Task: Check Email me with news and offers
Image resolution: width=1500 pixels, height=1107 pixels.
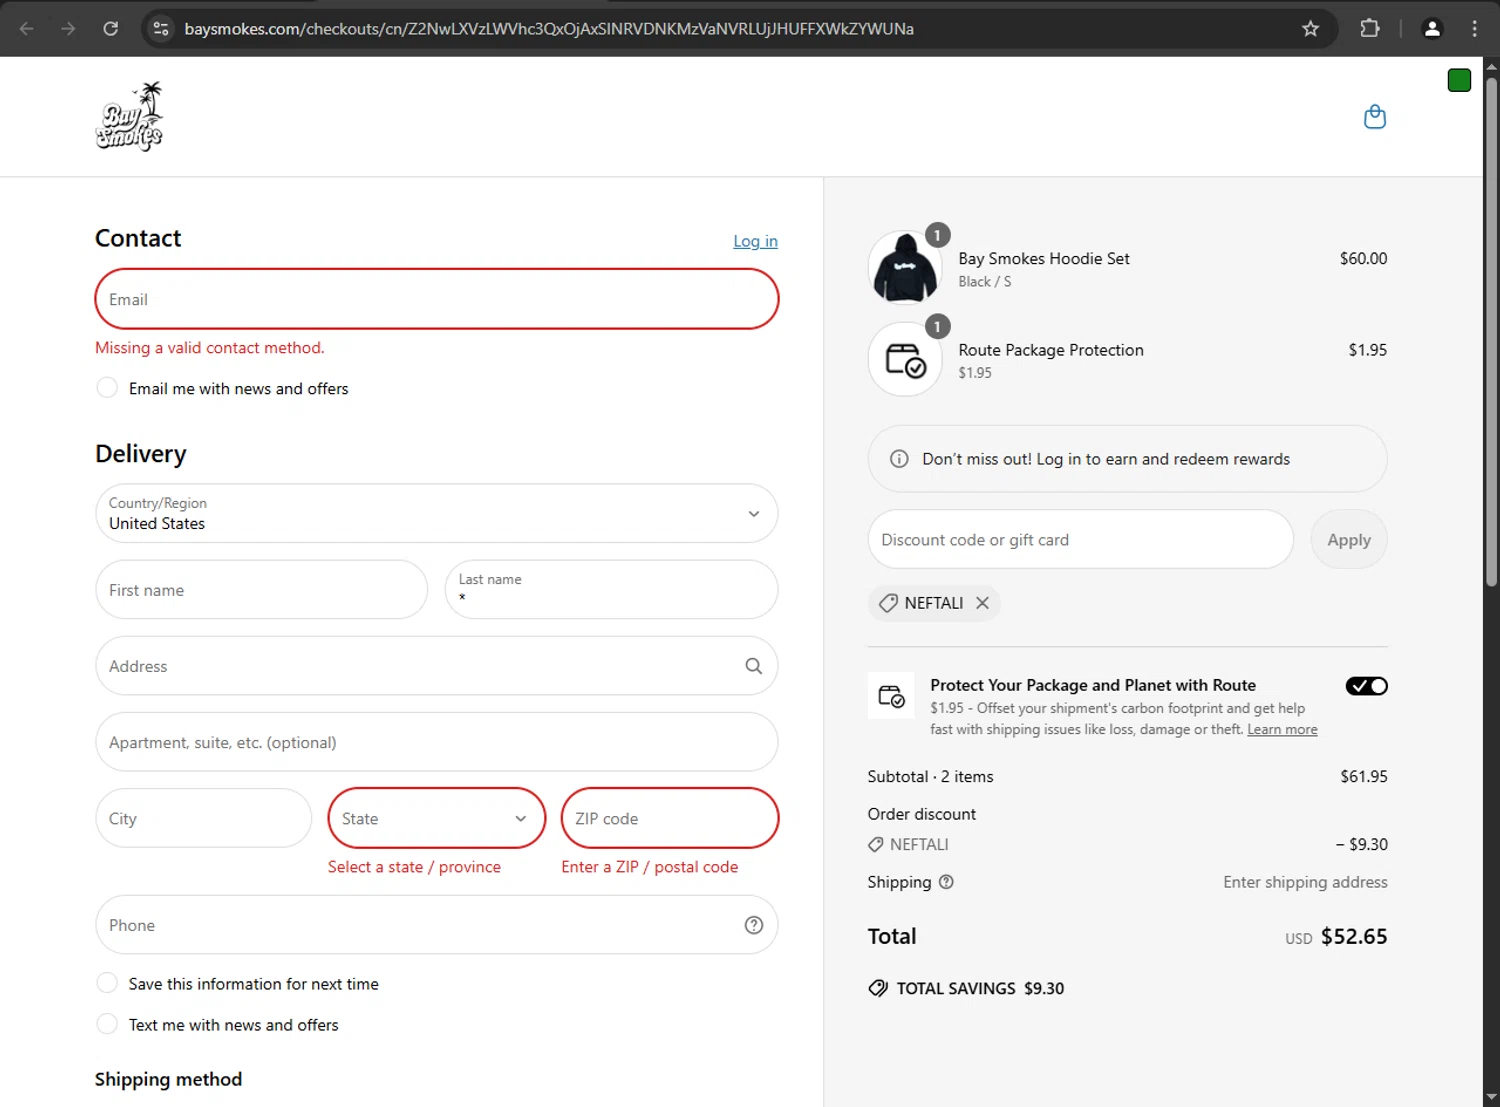Action: (107, 388)
